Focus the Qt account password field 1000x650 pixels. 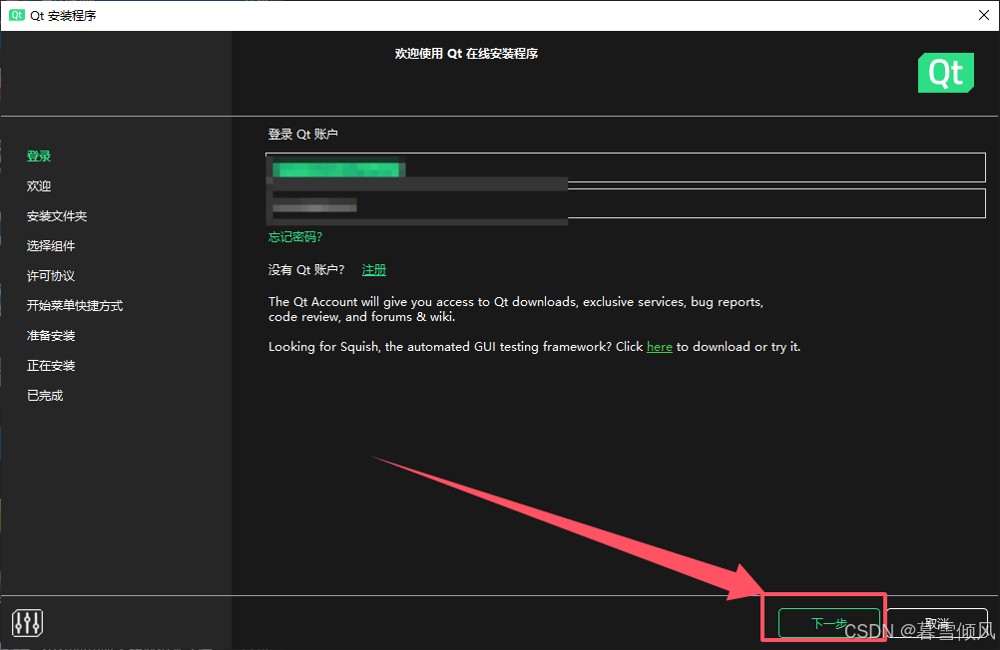626,203
